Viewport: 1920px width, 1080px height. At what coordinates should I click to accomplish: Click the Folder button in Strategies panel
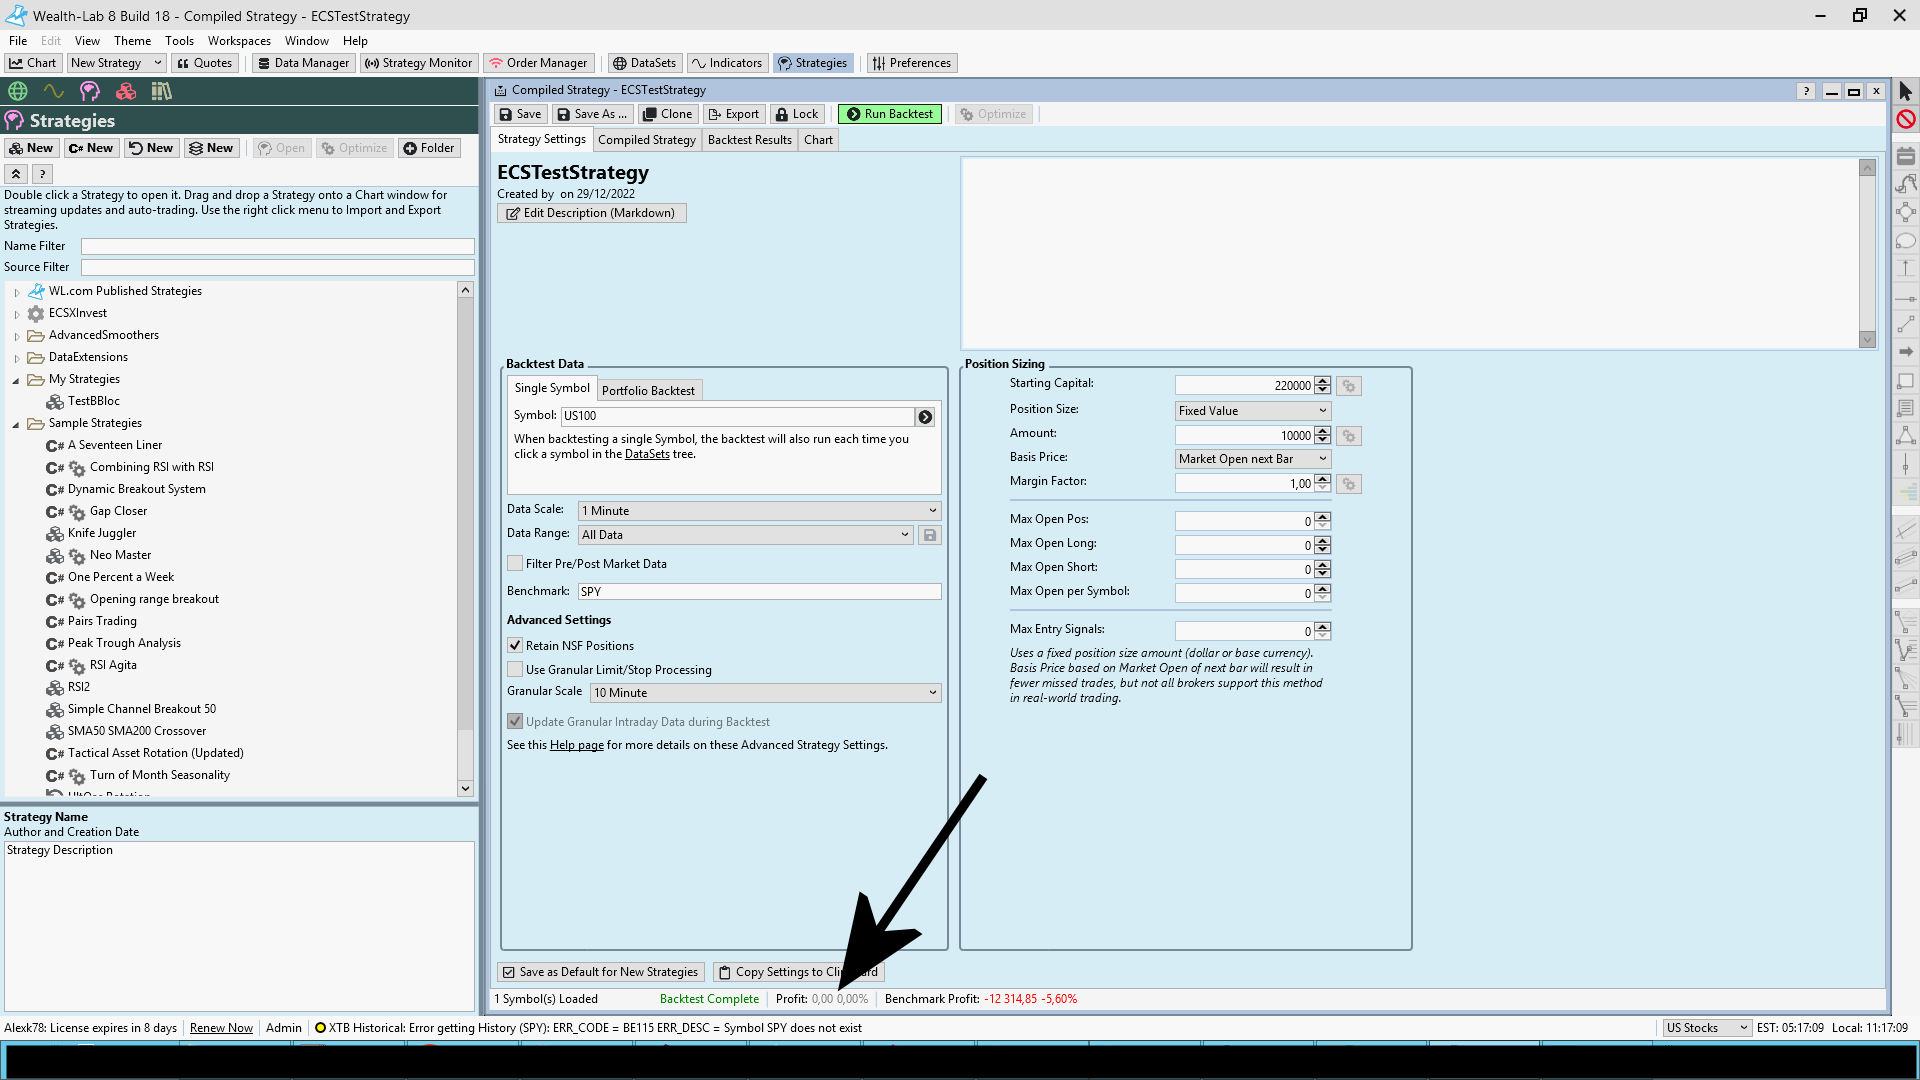tap(429, 148)
